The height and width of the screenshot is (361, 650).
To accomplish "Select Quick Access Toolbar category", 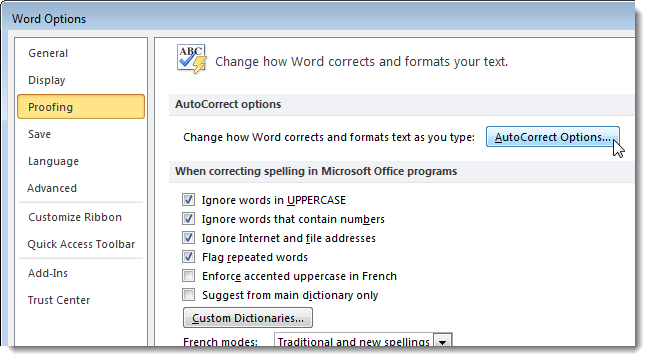I will (x=81, y=244).
